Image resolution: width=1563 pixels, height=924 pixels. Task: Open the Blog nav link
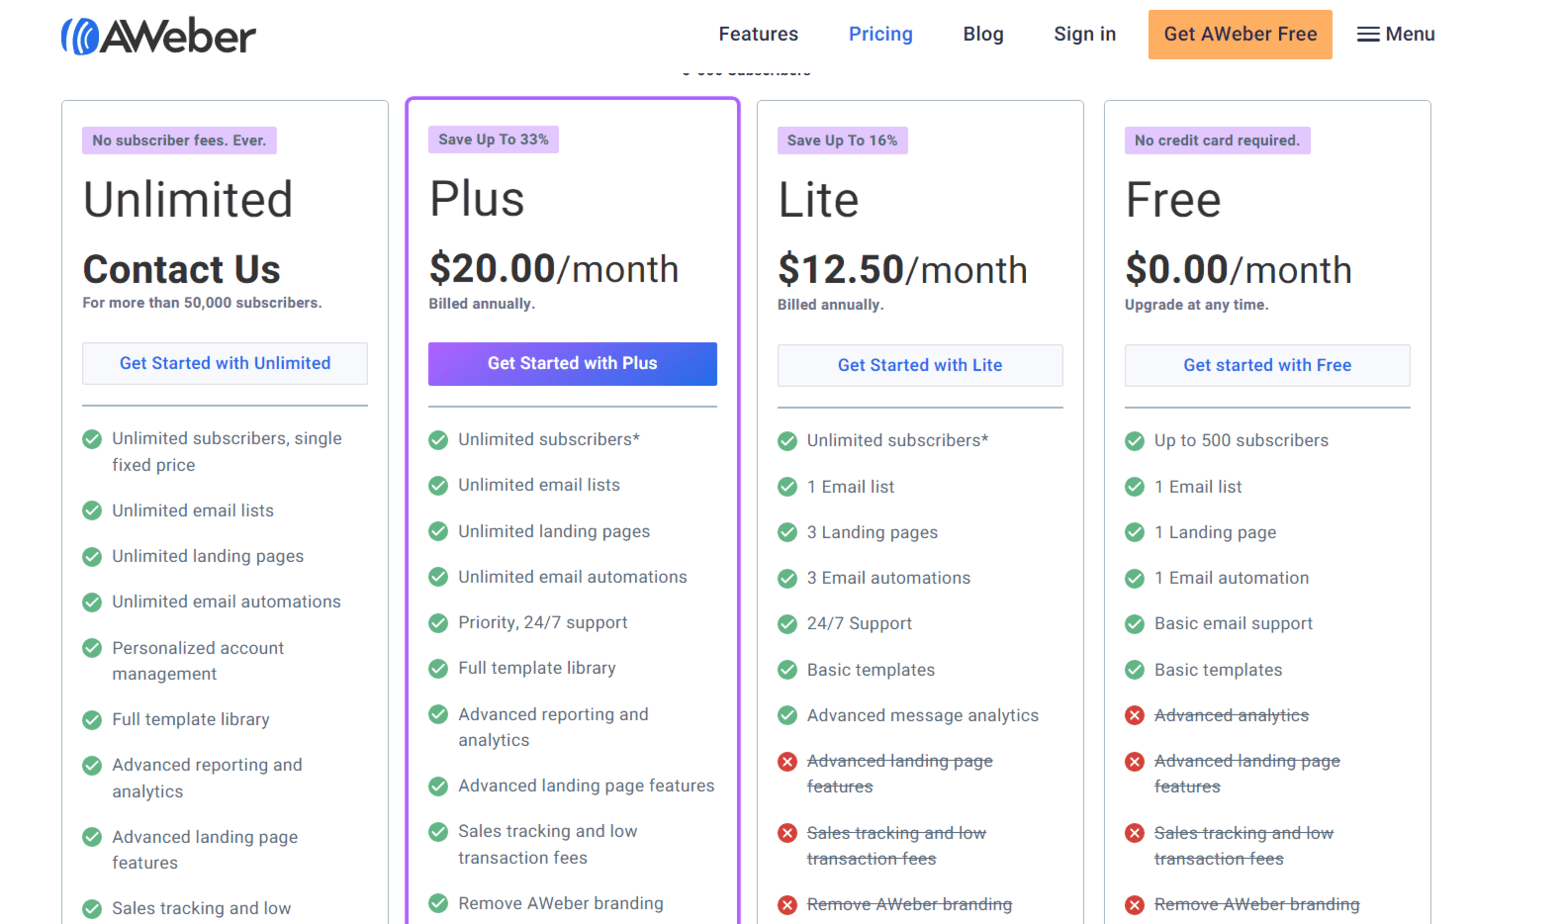coord(983,34)
